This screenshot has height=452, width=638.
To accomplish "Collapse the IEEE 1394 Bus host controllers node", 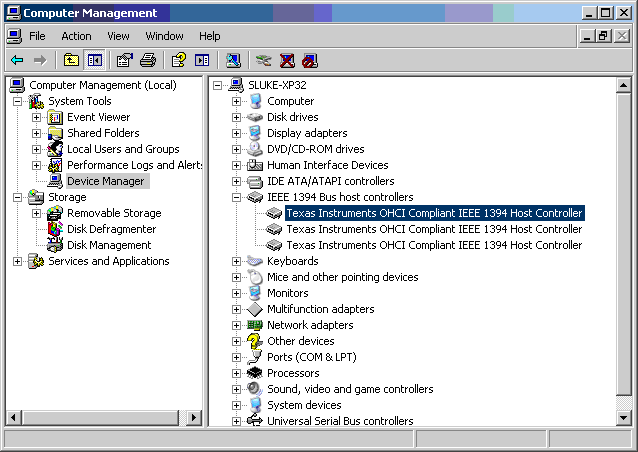I will pos(237,197).
